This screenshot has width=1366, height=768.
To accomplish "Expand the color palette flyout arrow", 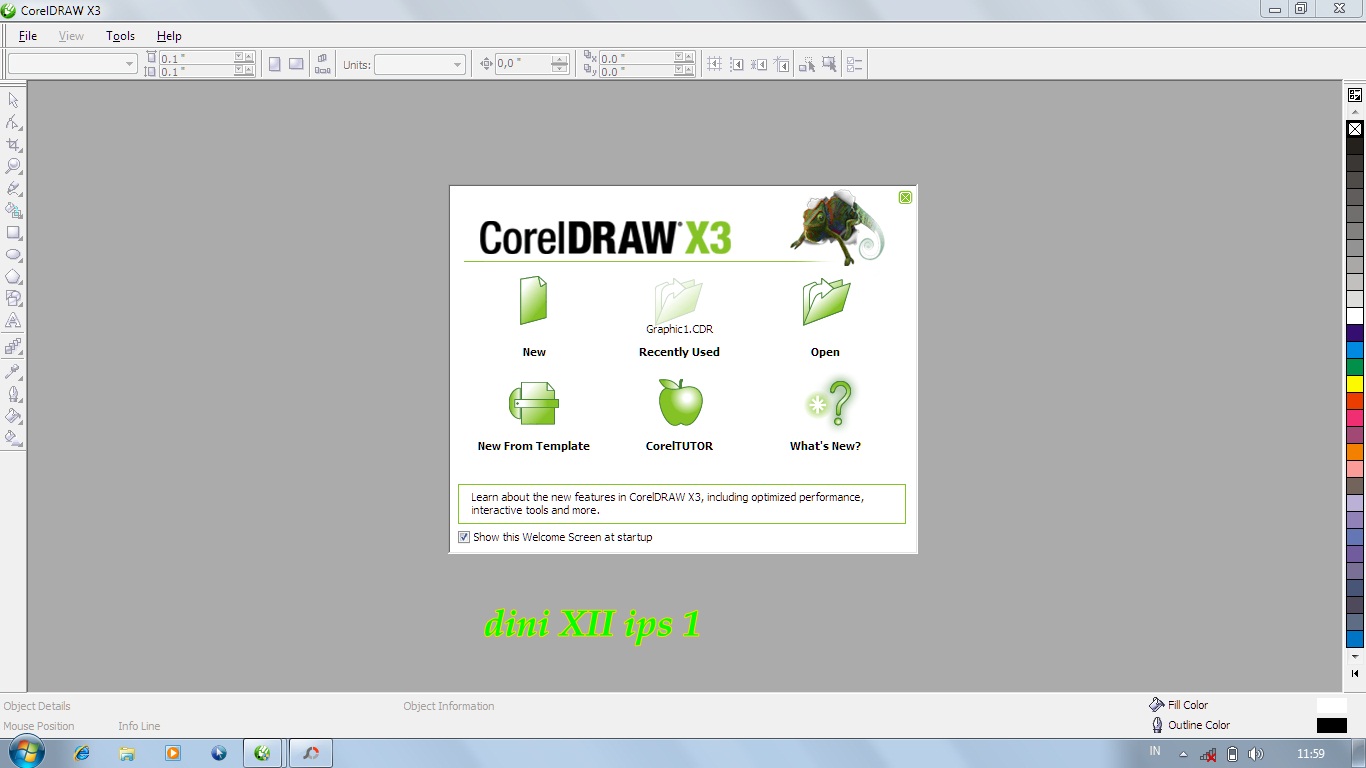I will tap(1355, 674).
